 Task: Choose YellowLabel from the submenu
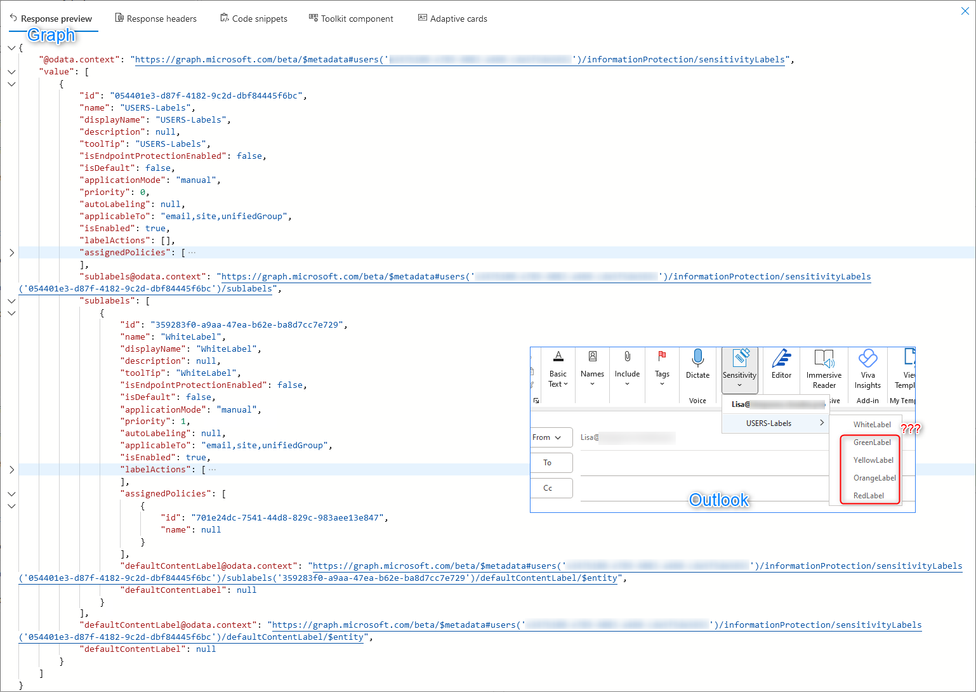pos(873,461)
